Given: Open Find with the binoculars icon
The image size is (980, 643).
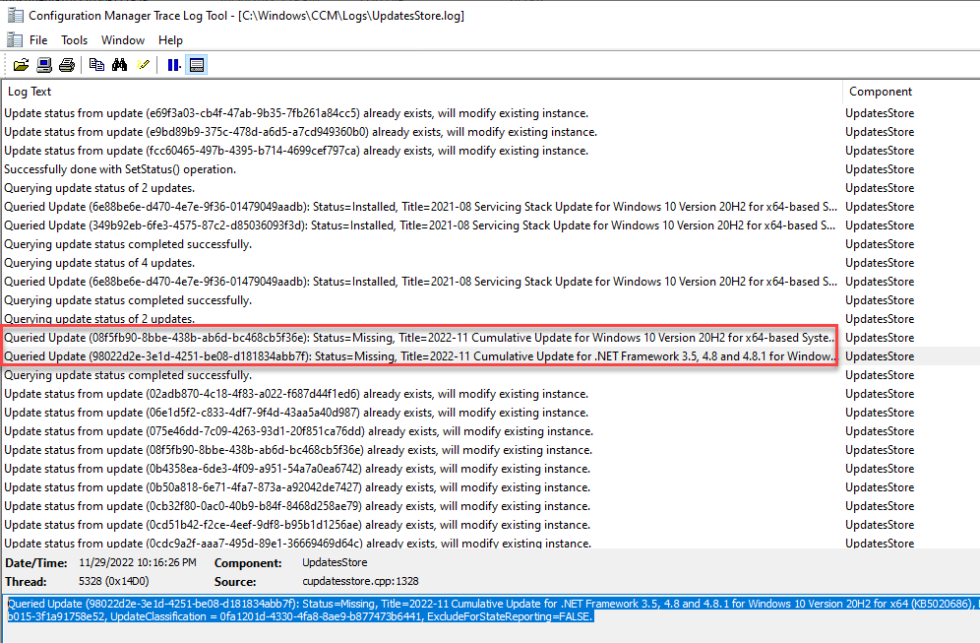Looking at the screenshot, I should (120, 65).
